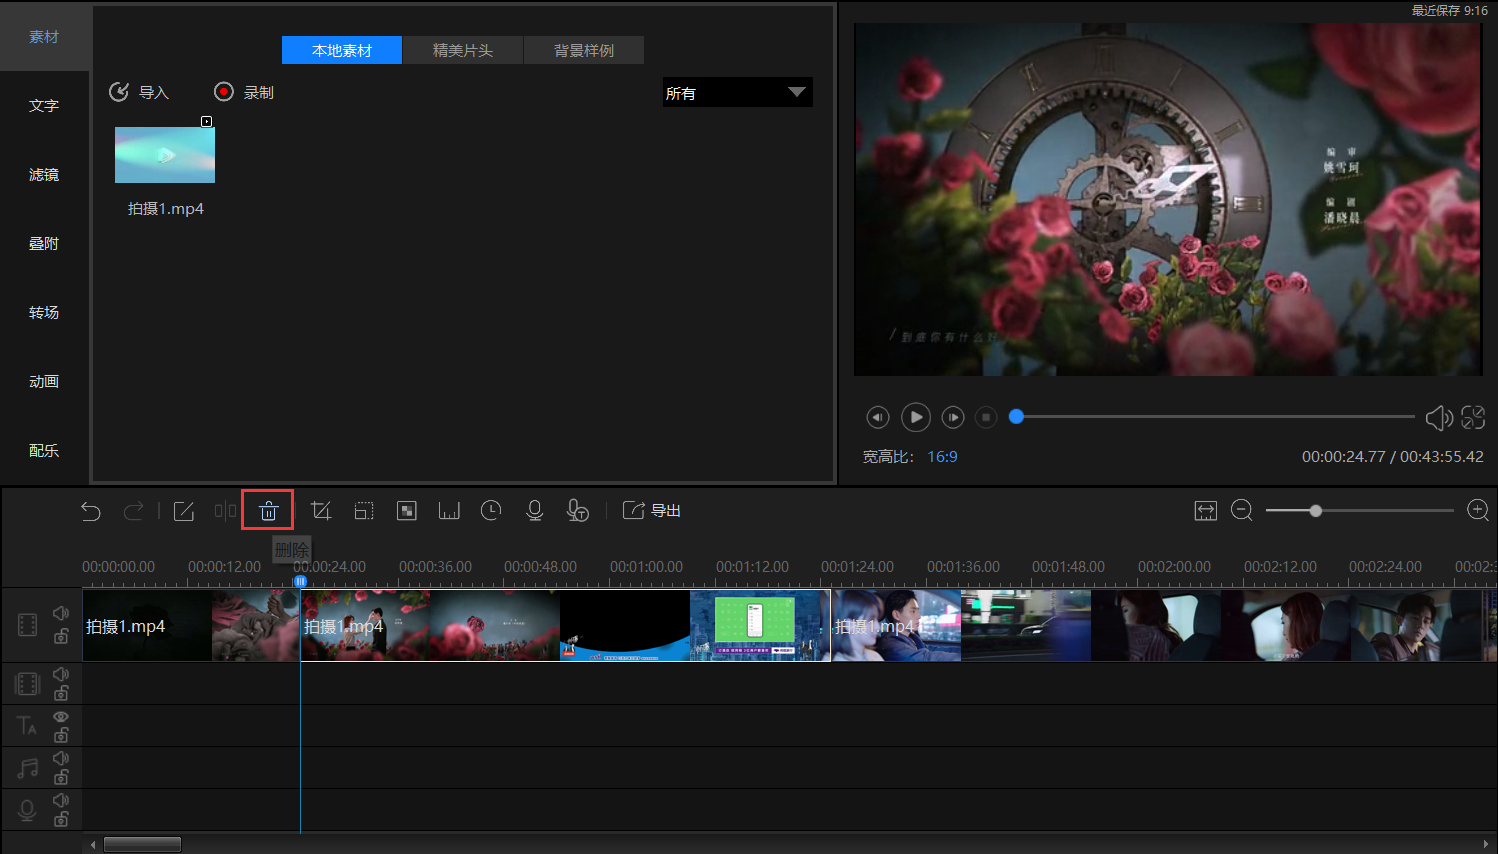Switch to 本地素材 tab
This screenshot has height=854, width=1498.
click(342, 50)
